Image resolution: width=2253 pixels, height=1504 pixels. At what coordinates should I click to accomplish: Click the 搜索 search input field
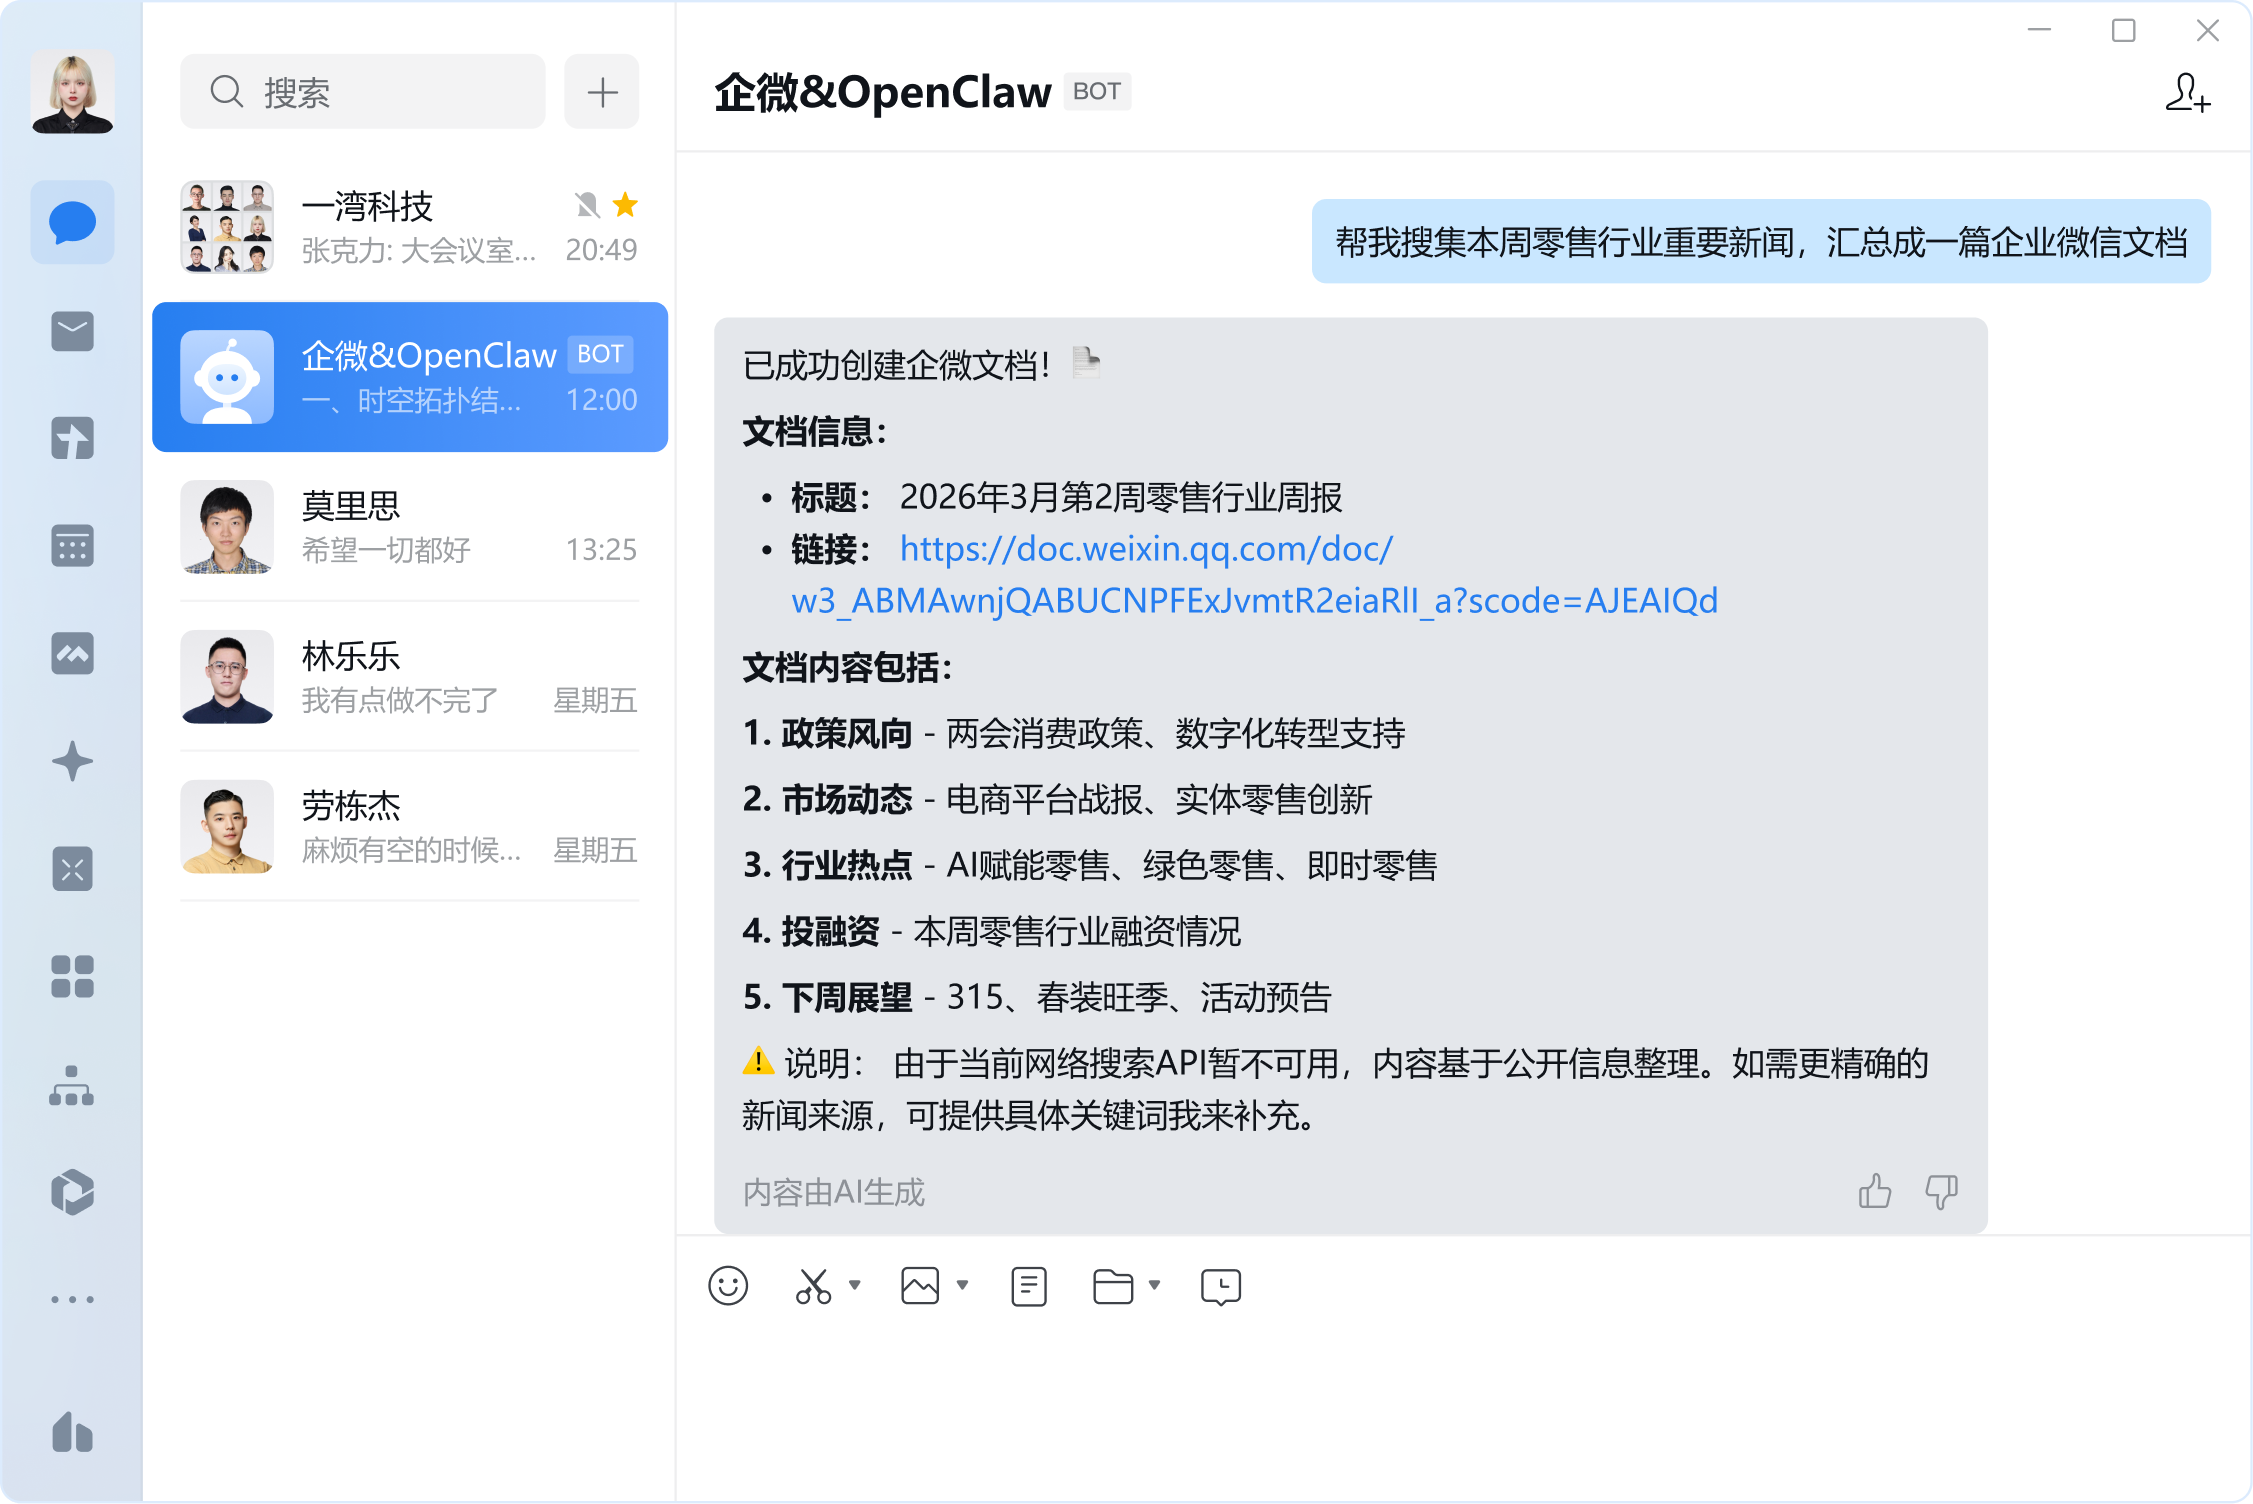pyautogui.click(x=362, y=91)
